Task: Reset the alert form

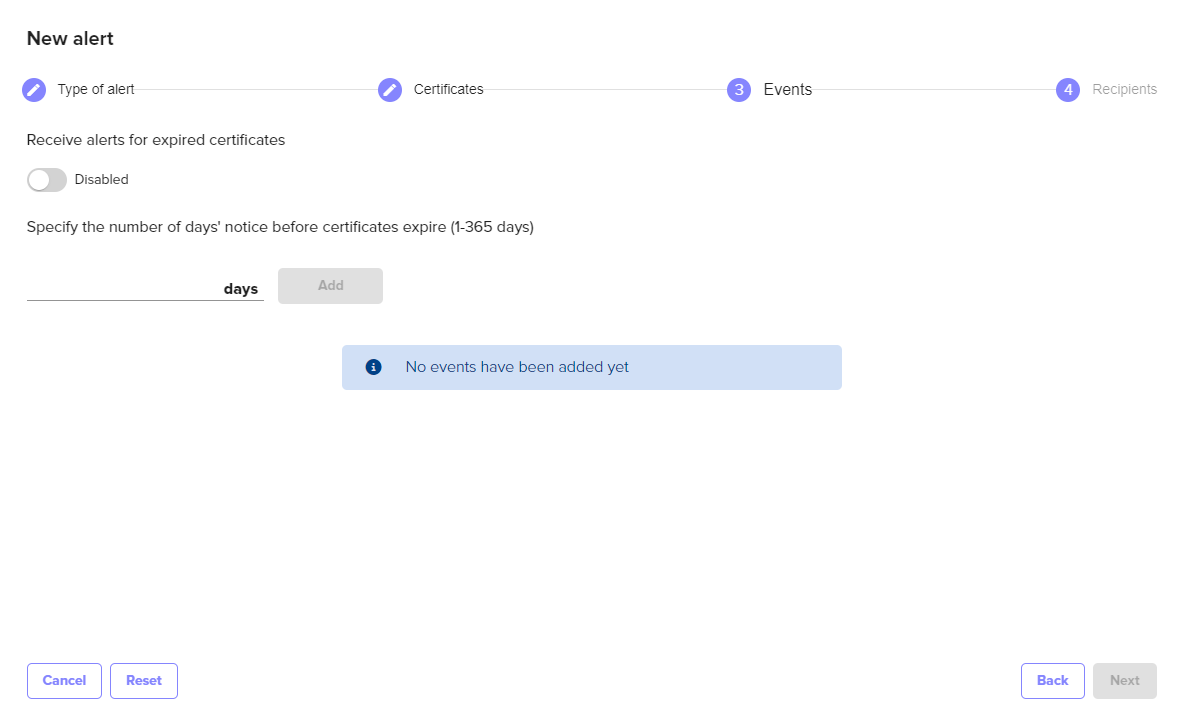Action: [x=144, y=681]
